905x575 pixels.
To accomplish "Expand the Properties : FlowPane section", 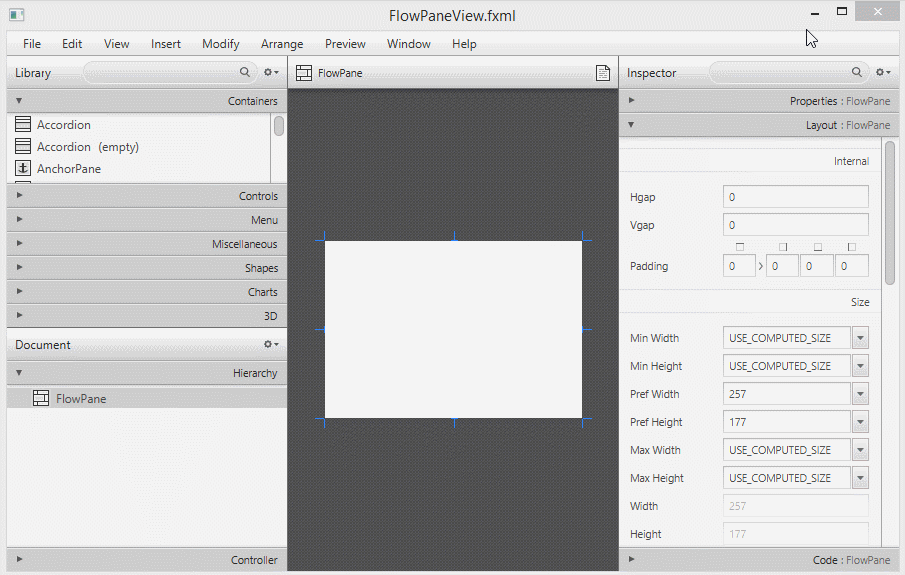I will (x=756, y=101).
